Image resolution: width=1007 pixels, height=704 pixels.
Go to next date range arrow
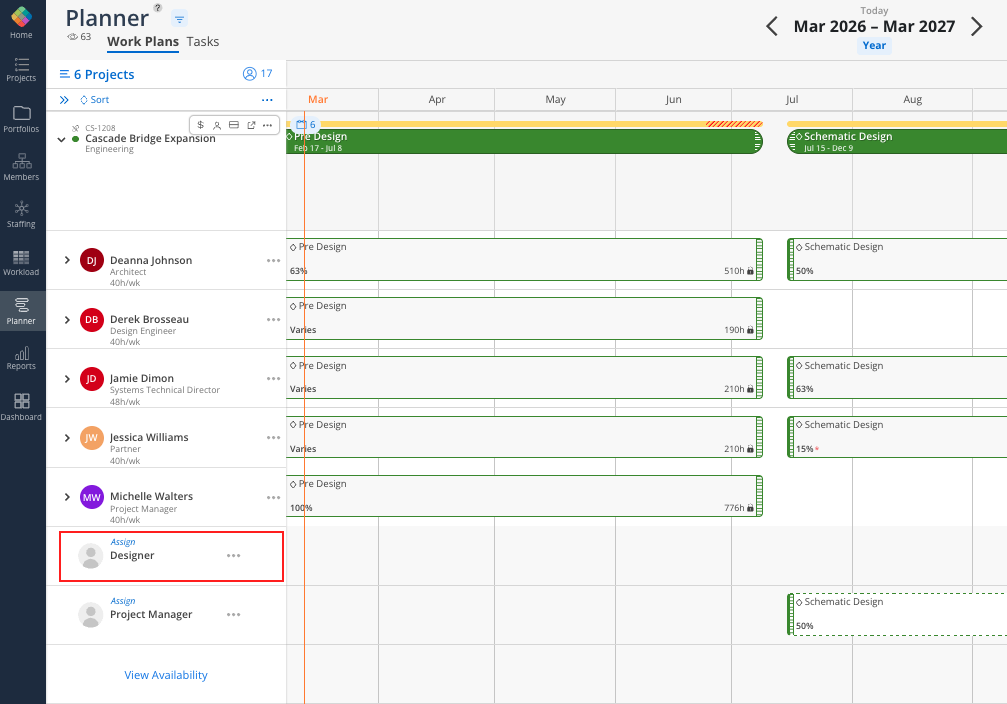[x=976, y=26]
